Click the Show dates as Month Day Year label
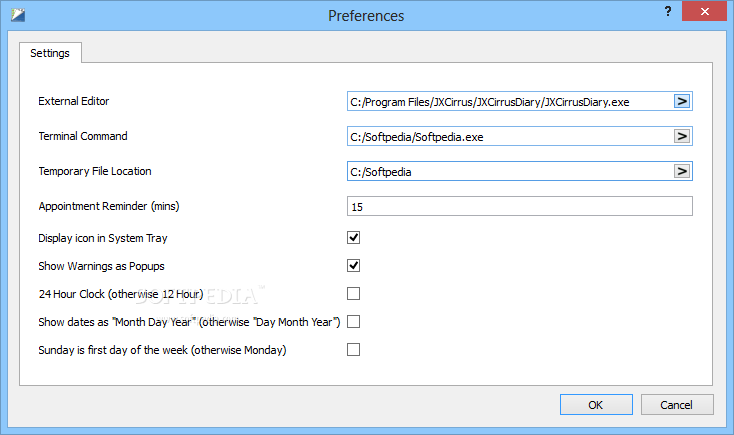Screen dimensions: 734x435 [x=189, y=322]
